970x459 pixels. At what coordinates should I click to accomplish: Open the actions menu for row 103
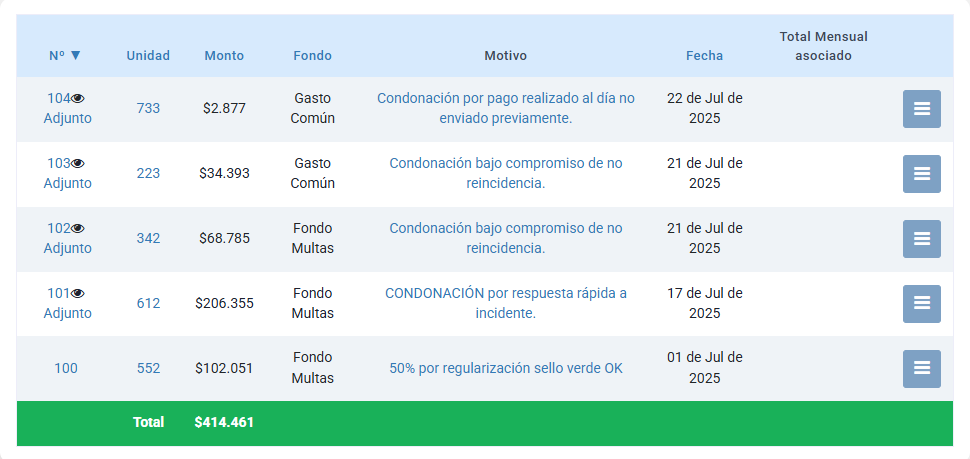click(921, 174)
